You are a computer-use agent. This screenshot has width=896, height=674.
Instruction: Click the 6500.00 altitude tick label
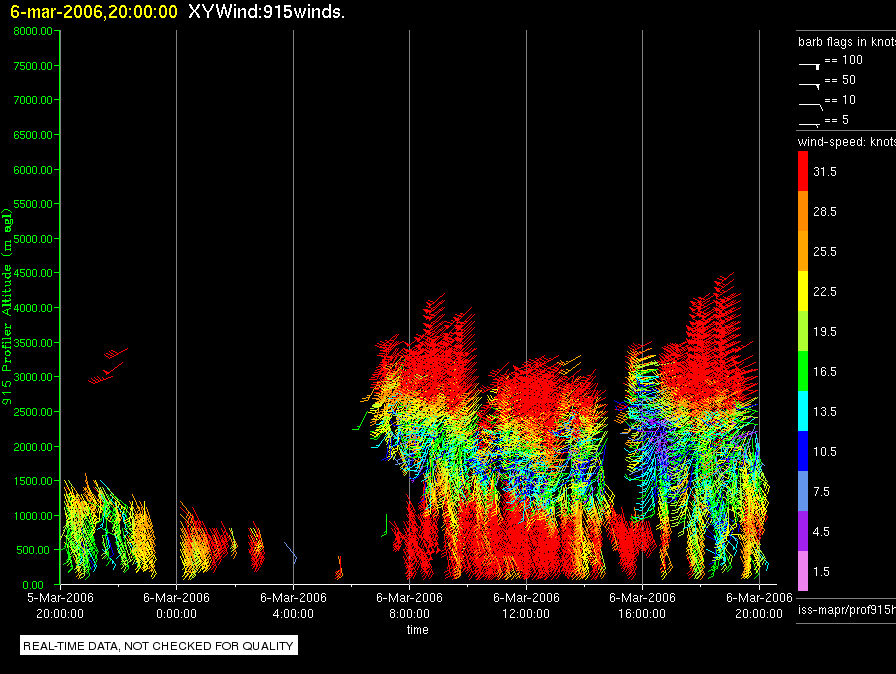click(x=33, y=135)
